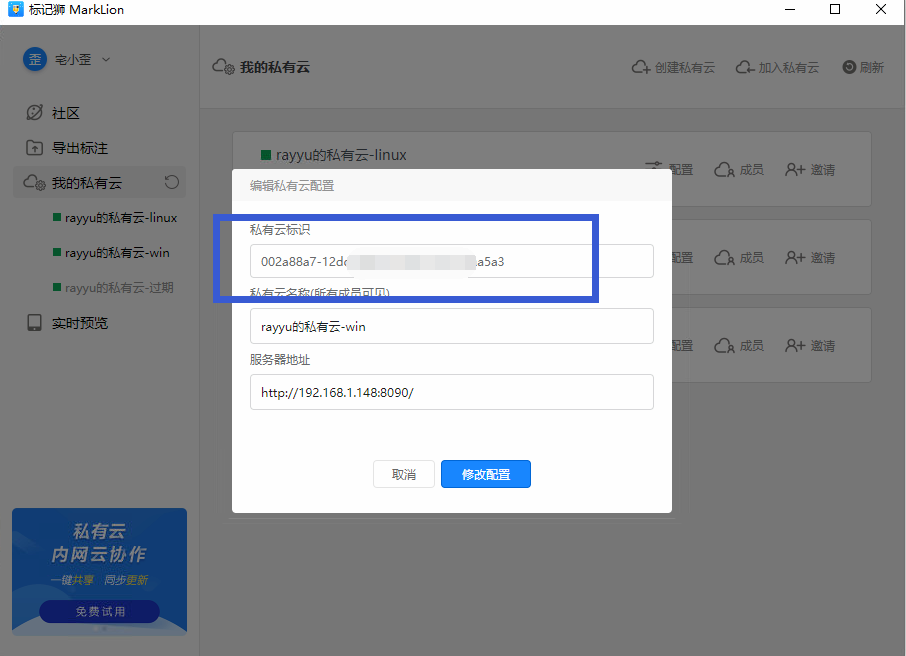Open 成员 on the middle private cloud card

pyautogui.click(x=739, y=258)
